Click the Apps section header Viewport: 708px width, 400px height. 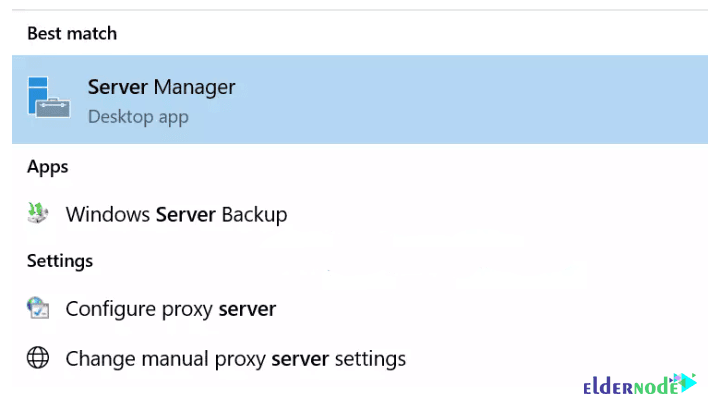click(x=47, y=166)
